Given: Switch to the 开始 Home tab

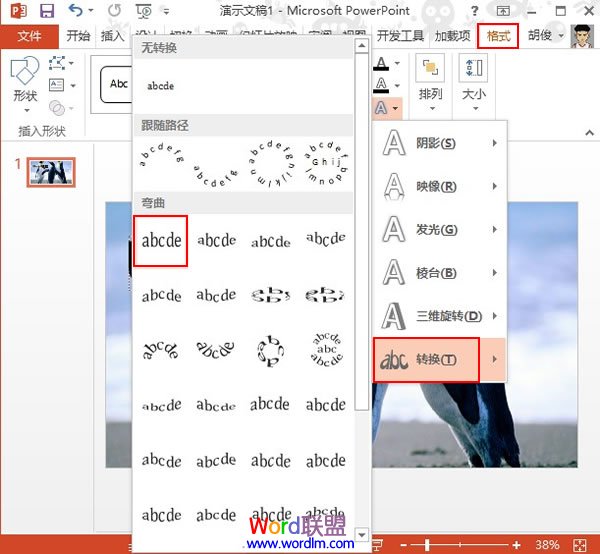Looking at the screenshot, I should click(x=78, y=36).
